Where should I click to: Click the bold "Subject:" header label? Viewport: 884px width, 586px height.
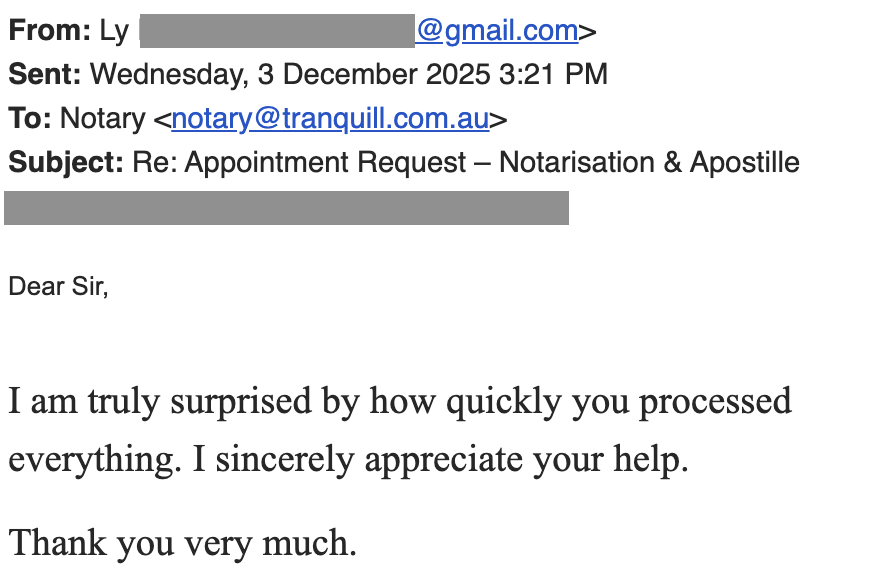[66, 163]
